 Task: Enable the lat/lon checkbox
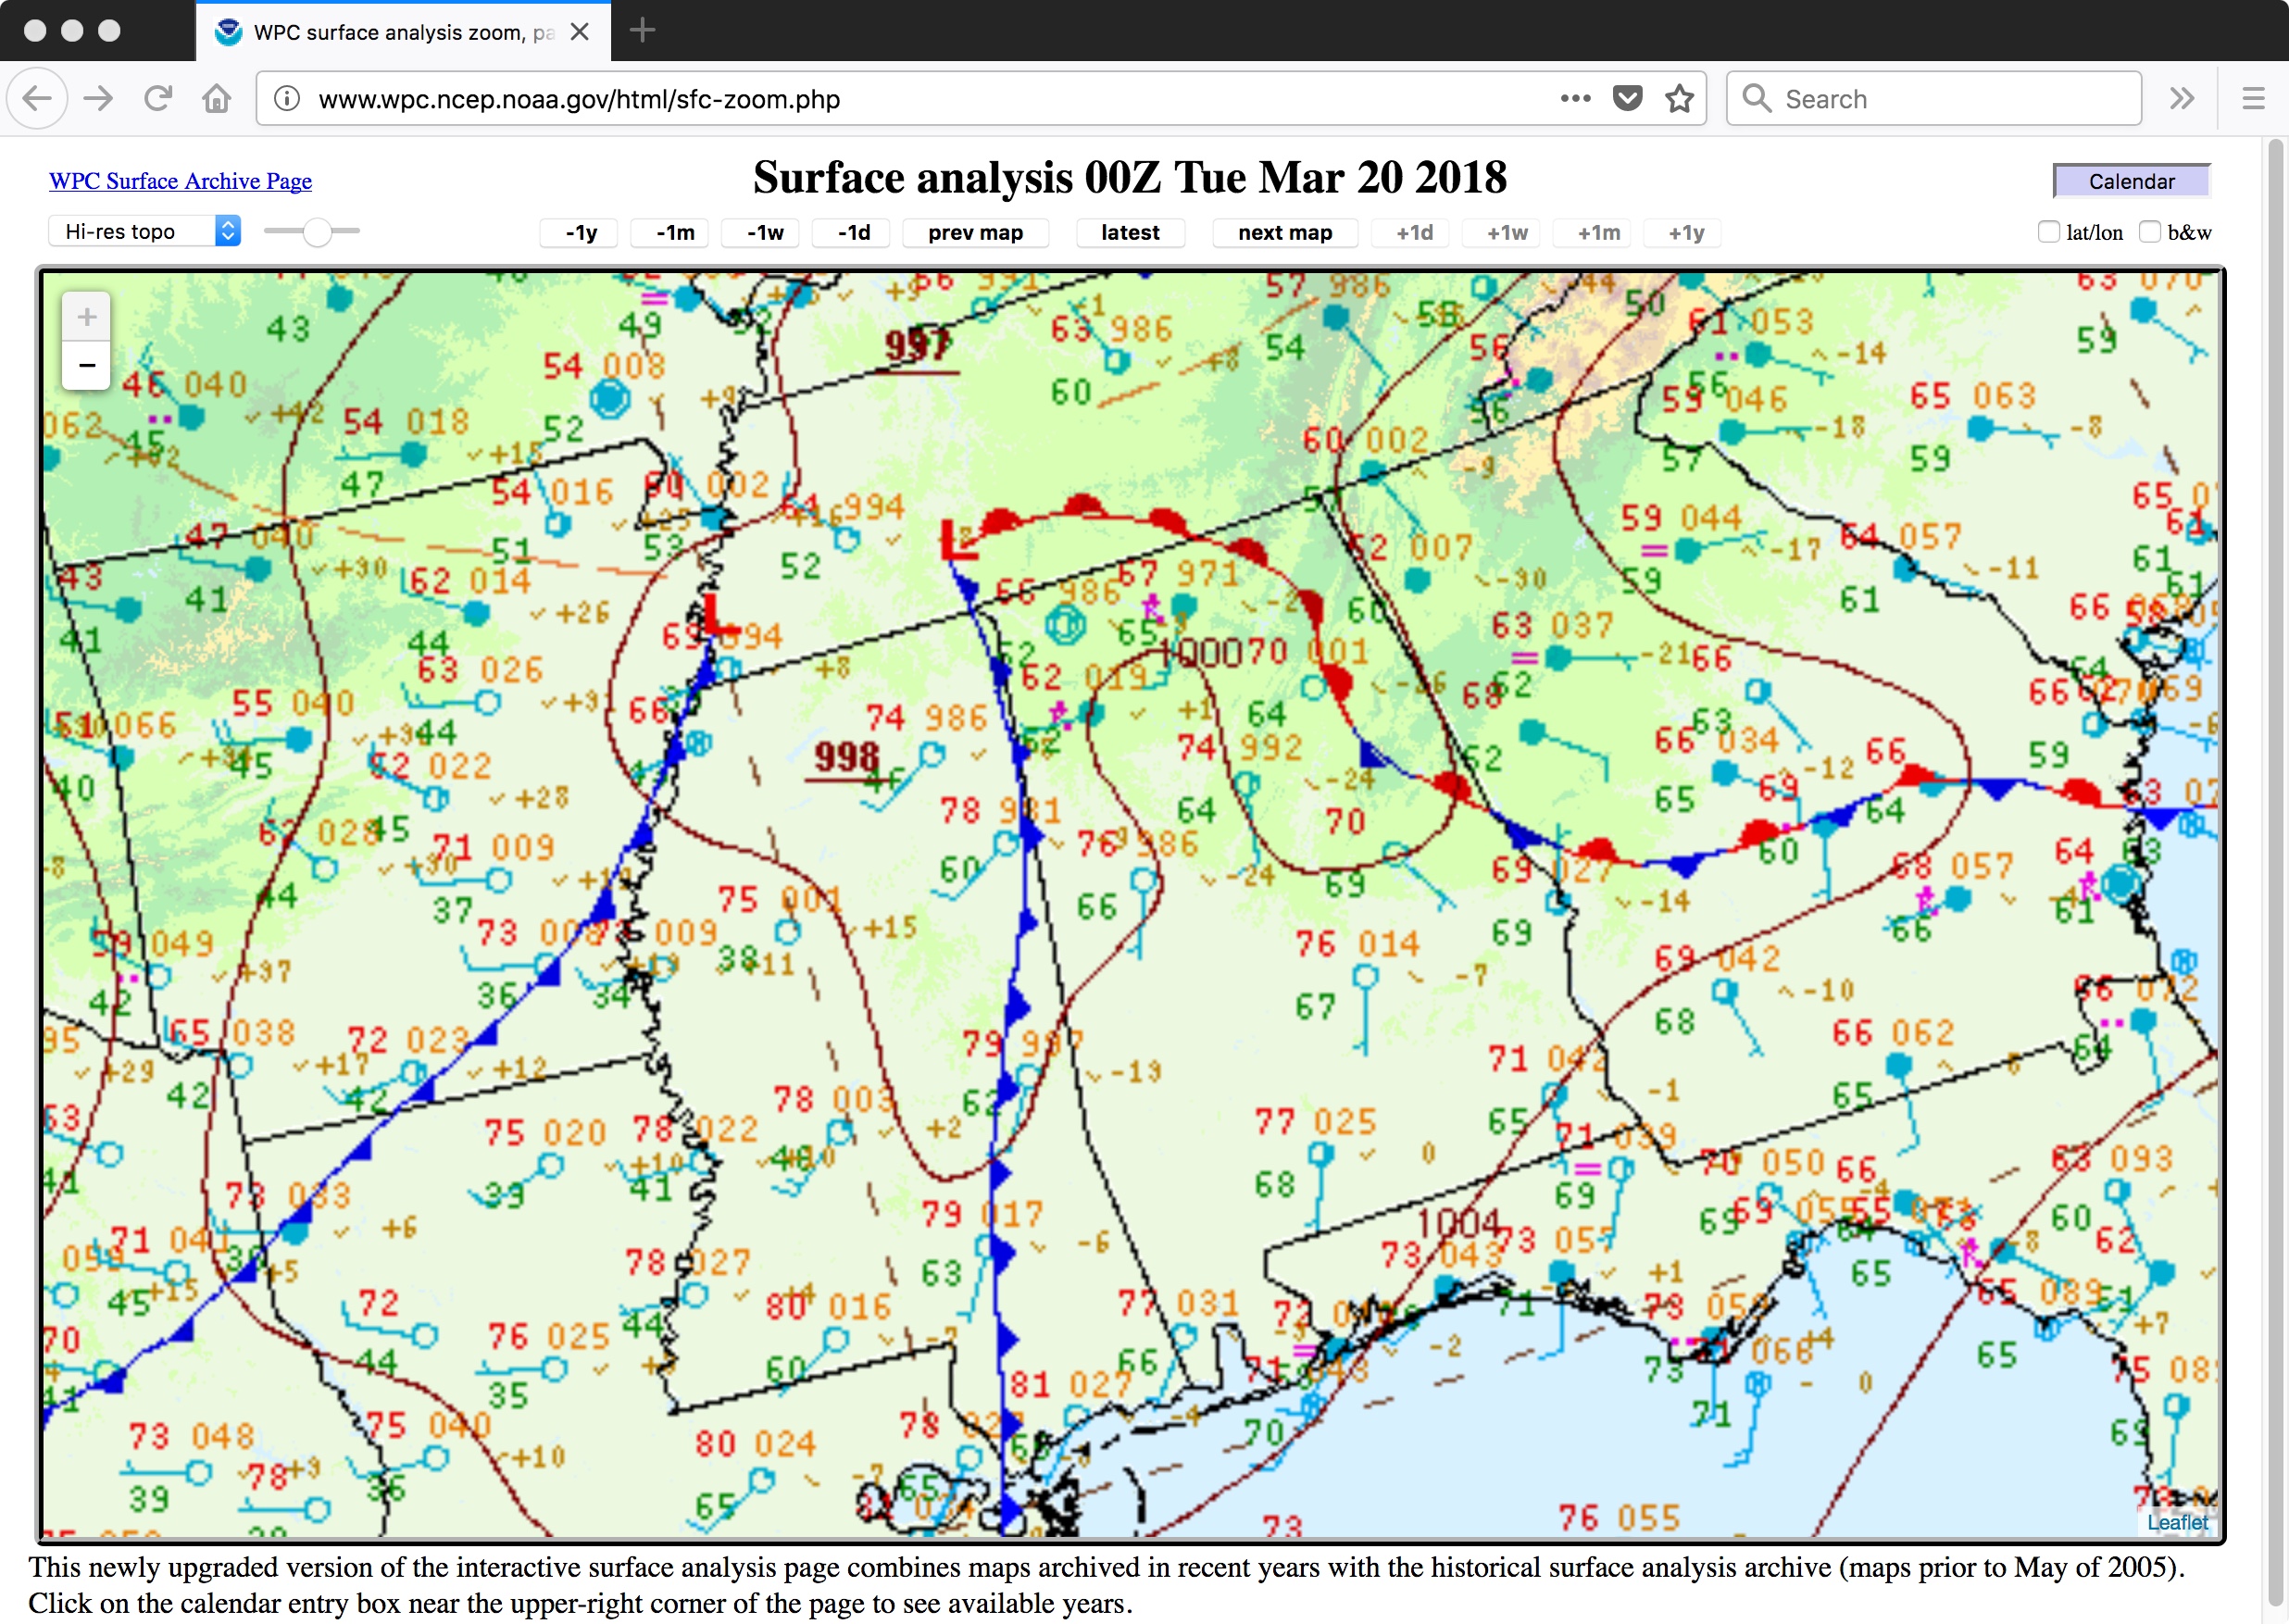click(2048, 232)
